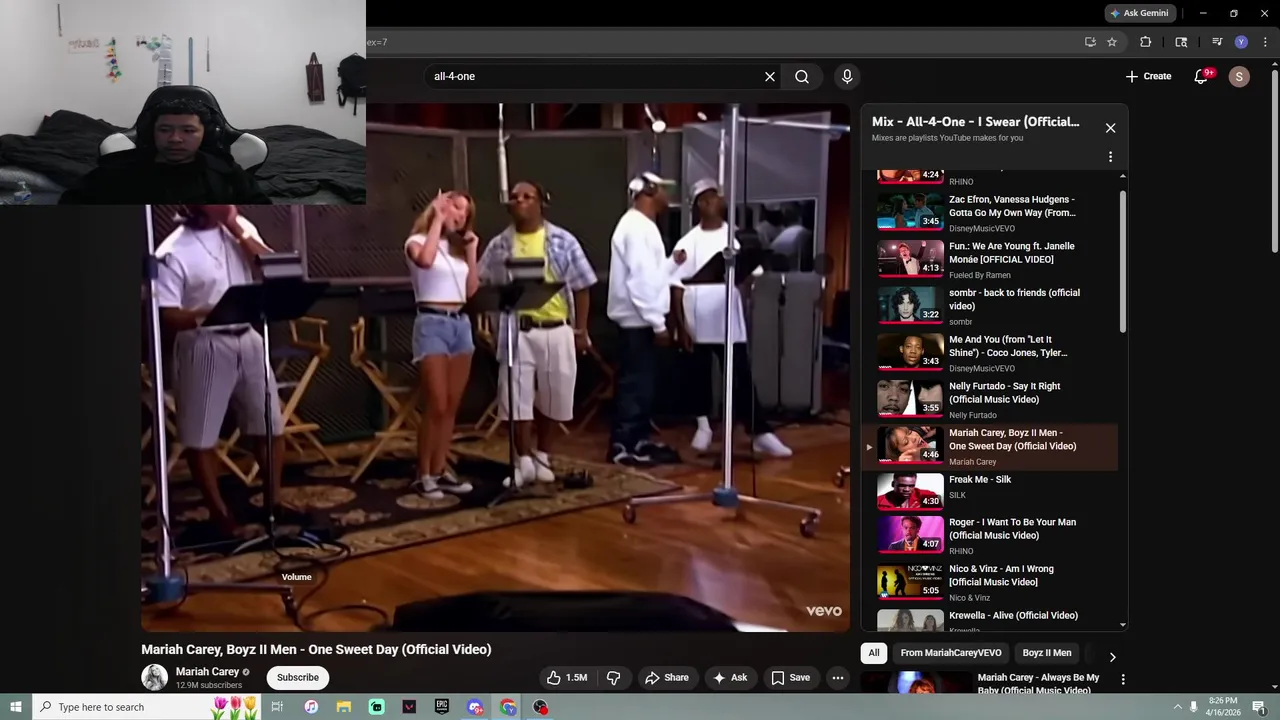Expand hidden system tray icons
The image size is (1280, 720).
point(1177,707)
